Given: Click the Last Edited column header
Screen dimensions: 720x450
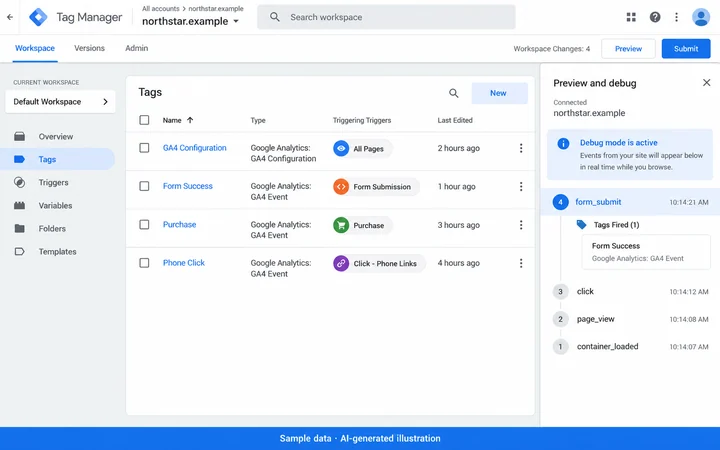Looking at the screenshot, I should pos(455,120).
